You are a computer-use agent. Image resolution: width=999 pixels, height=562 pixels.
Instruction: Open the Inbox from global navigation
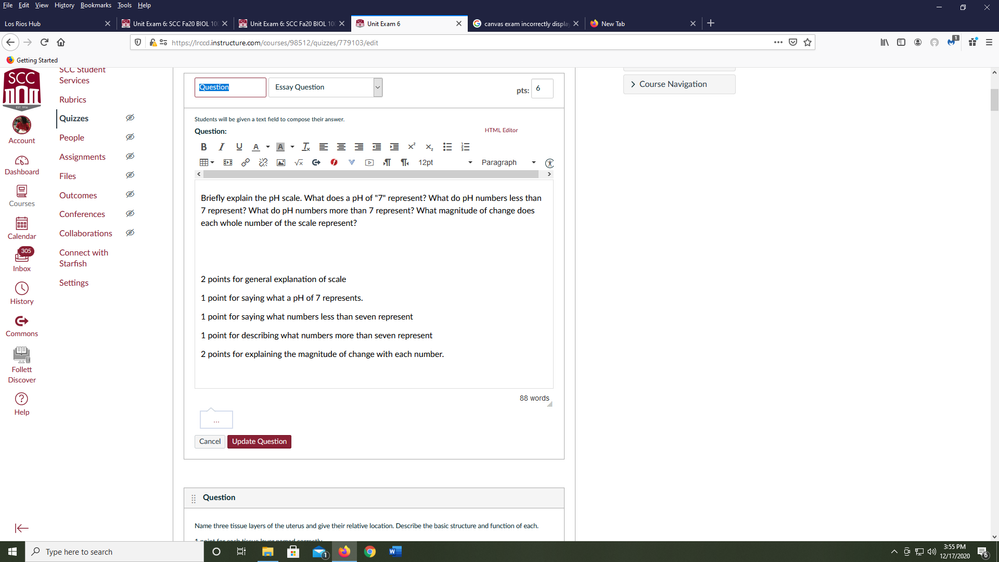point(22,260)
